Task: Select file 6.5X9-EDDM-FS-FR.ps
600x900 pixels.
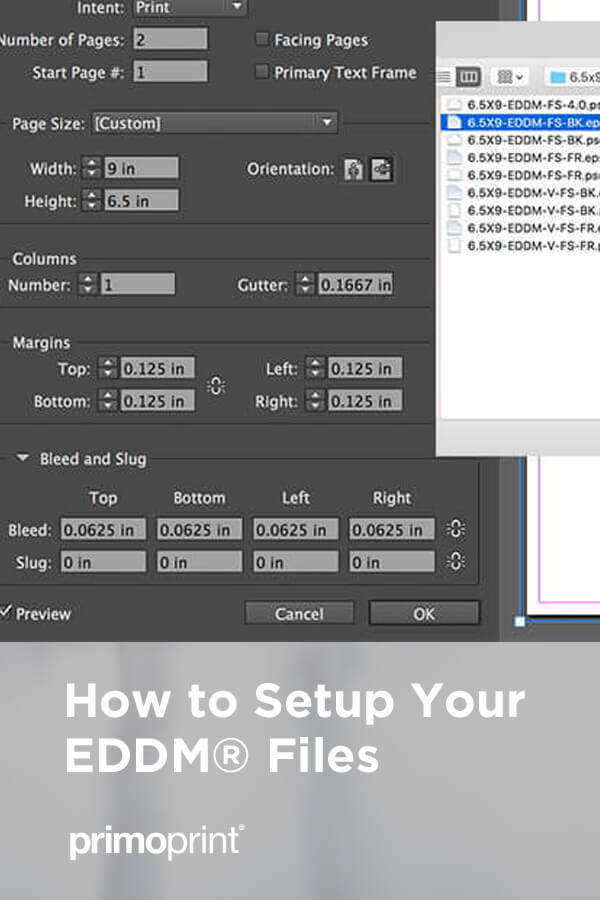Action: 521,175
